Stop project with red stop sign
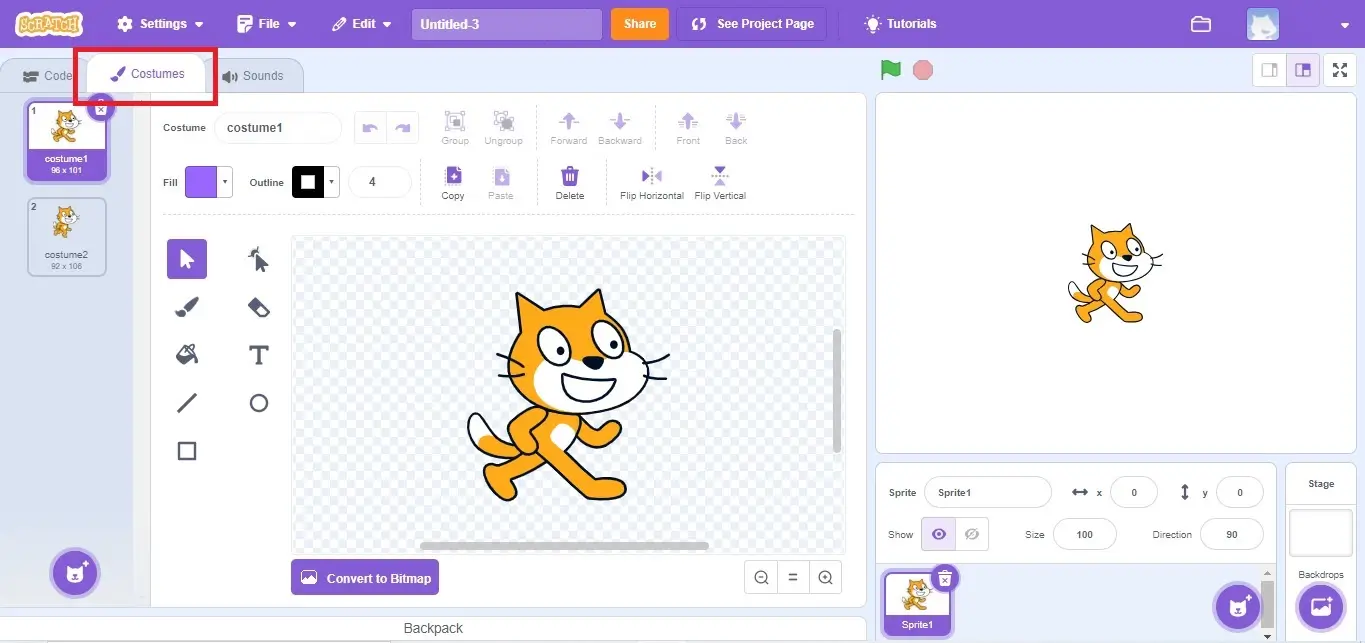Screen dimensions: 1365x643 pos(923,70)
